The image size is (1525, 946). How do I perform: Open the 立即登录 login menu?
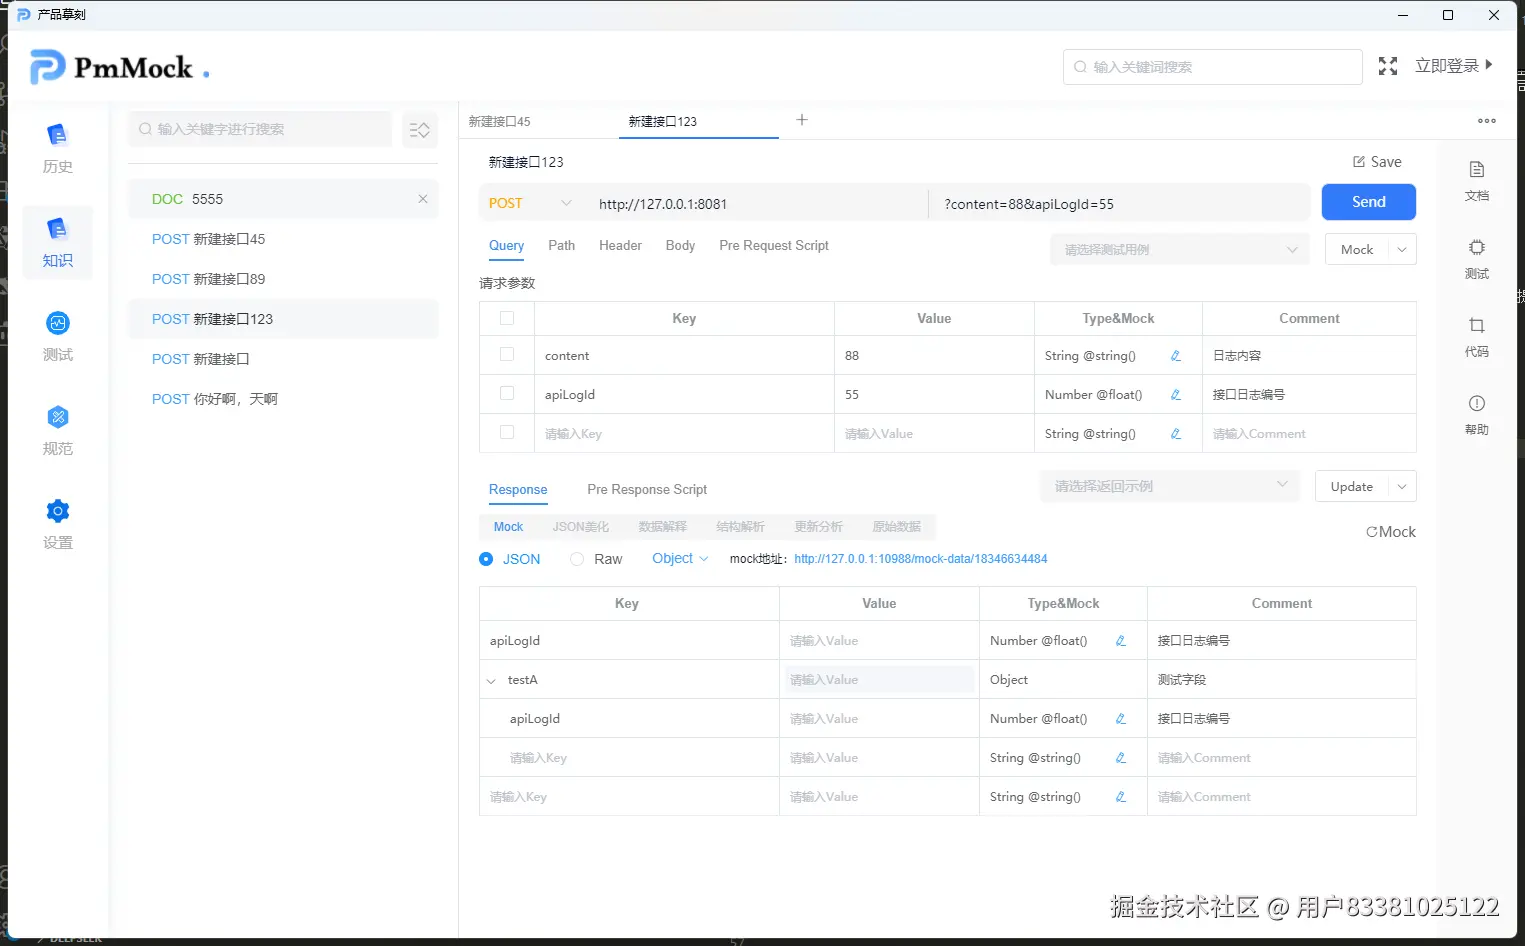click(x=1454, y=66)
